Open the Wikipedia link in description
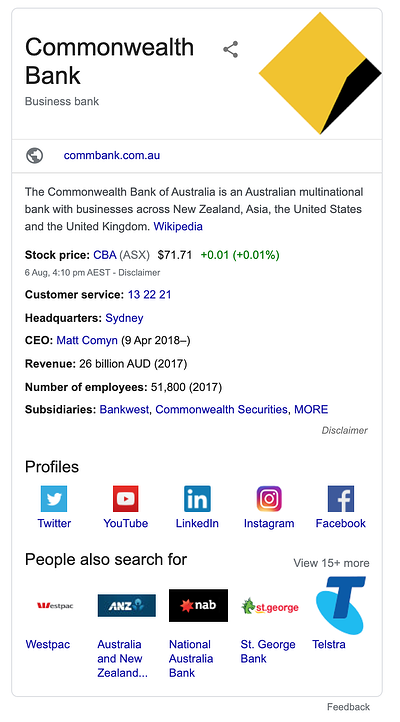Image resolution: width=400 pixels, height=722 pixels. tap(178, 227)
